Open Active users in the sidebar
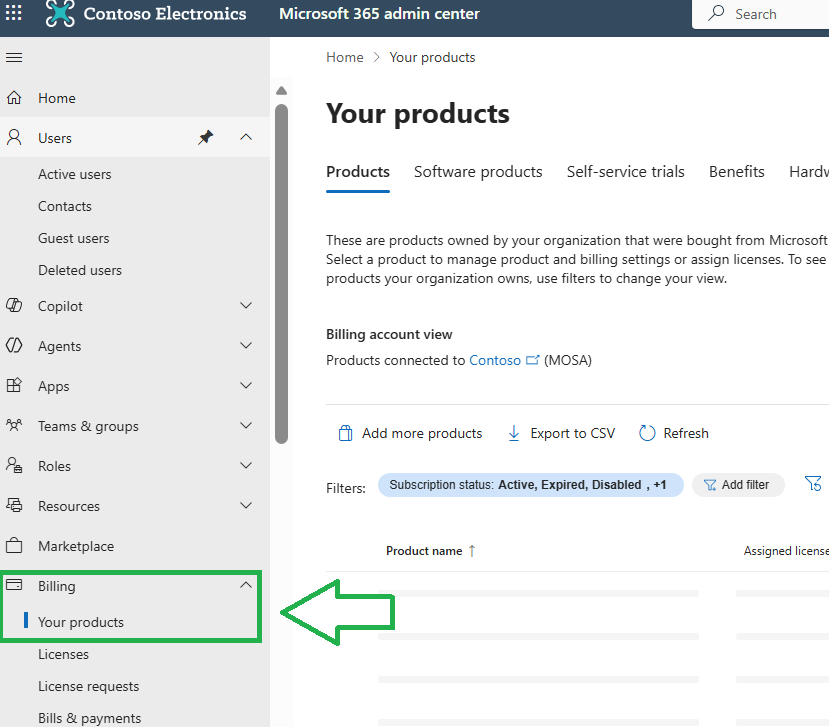Viewport: 829px width, 727px height. click(x=75, y=174)
